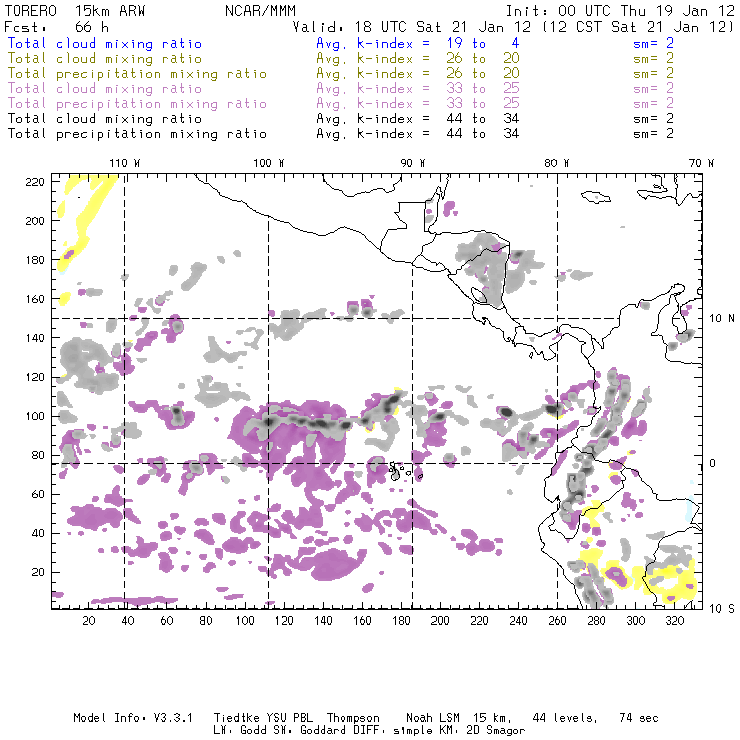Click the '100' value on the vertical axis

[x=35, y=416]
